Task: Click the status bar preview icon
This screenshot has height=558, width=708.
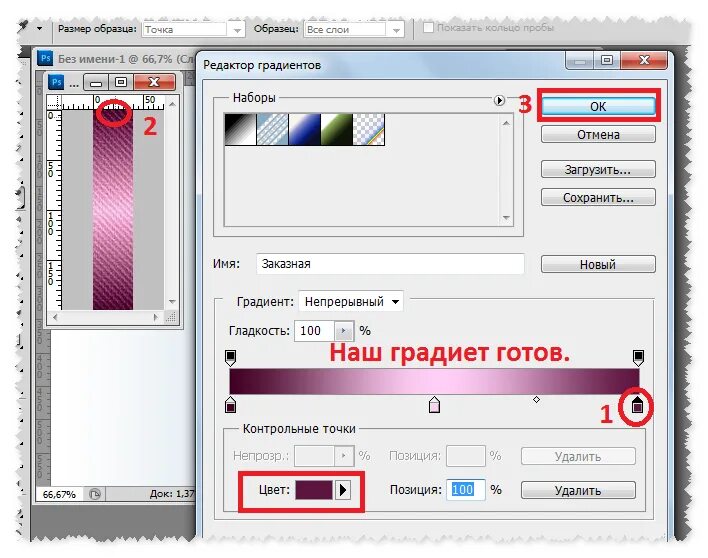Action: [95, 494]
